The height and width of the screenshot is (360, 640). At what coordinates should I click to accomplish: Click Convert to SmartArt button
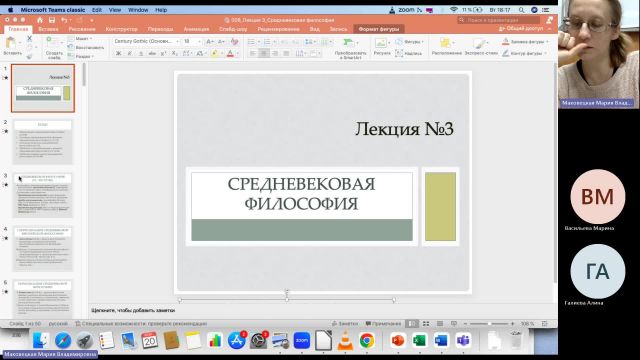tap(350, 48)
